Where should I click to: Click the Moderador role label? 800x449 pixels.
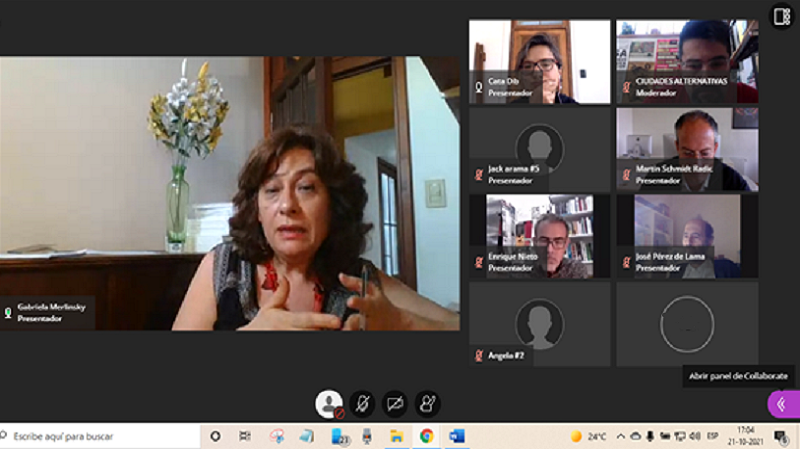coord(656,93)
